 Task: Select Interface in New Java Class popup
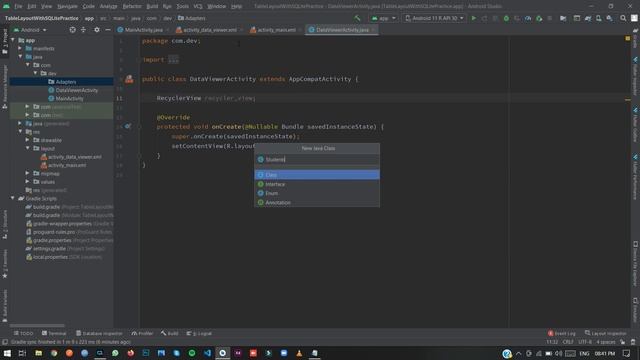(x=317, y=184)
